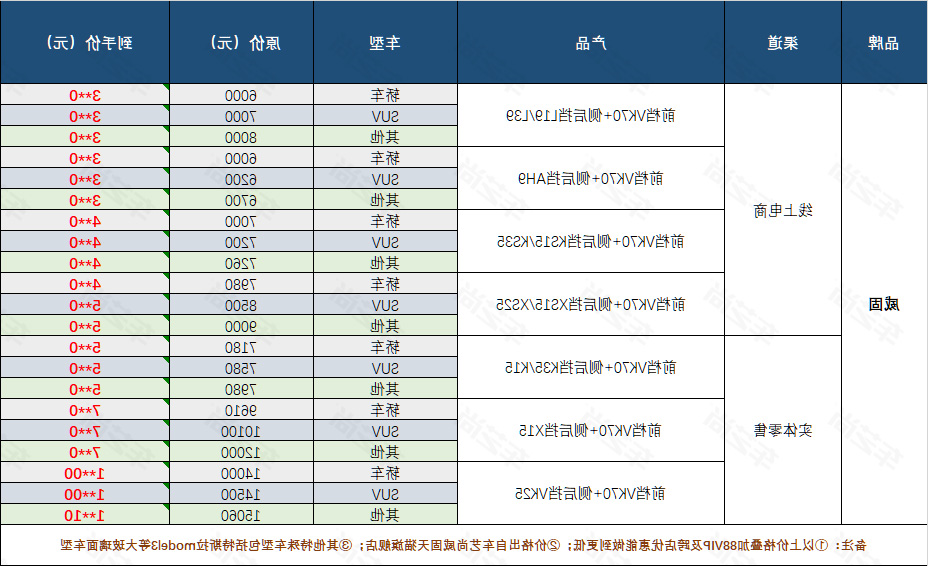Click final price cell in the 9610 row
Viewport: 928px width, 566px height.
point(85,410)
